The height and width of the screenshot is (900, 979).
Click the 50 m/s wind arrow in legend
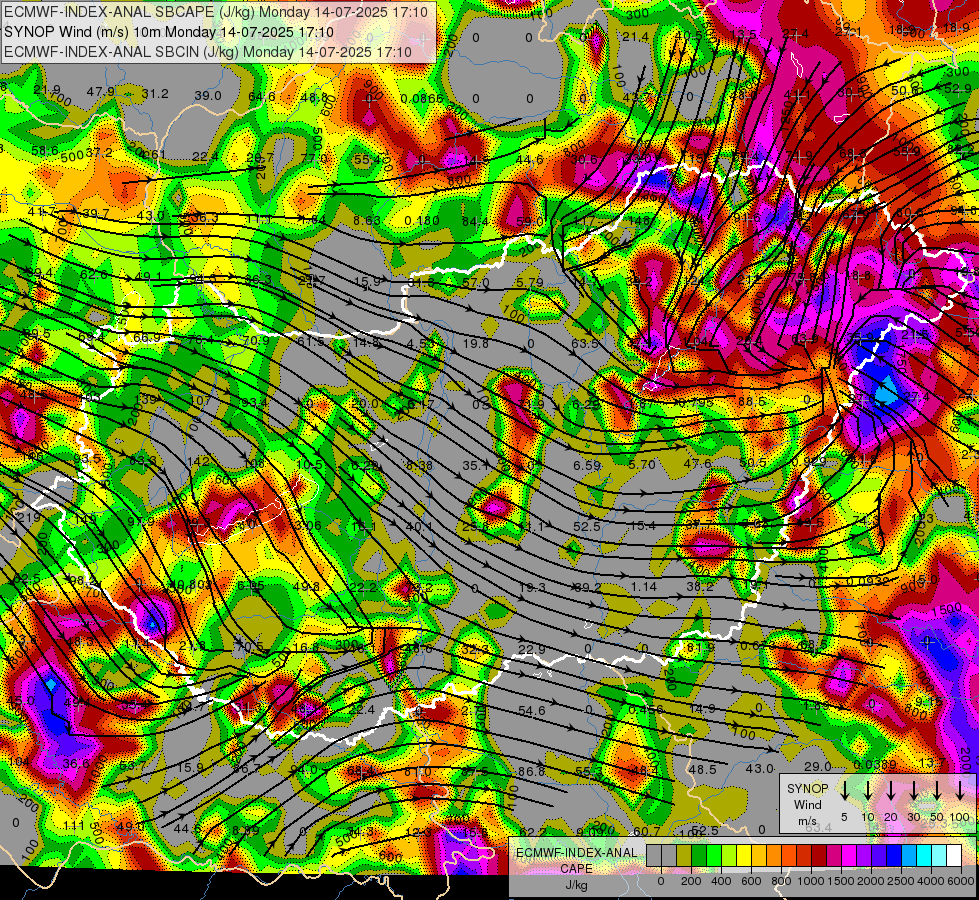click(937, 790)
